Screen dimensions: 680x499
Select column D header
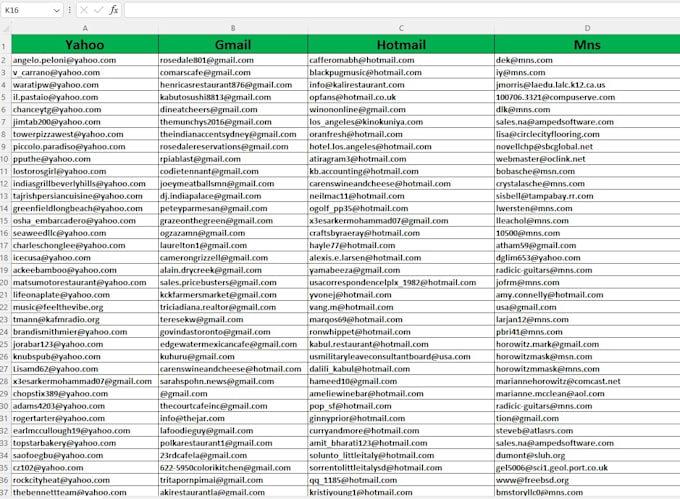click(587, 28)
